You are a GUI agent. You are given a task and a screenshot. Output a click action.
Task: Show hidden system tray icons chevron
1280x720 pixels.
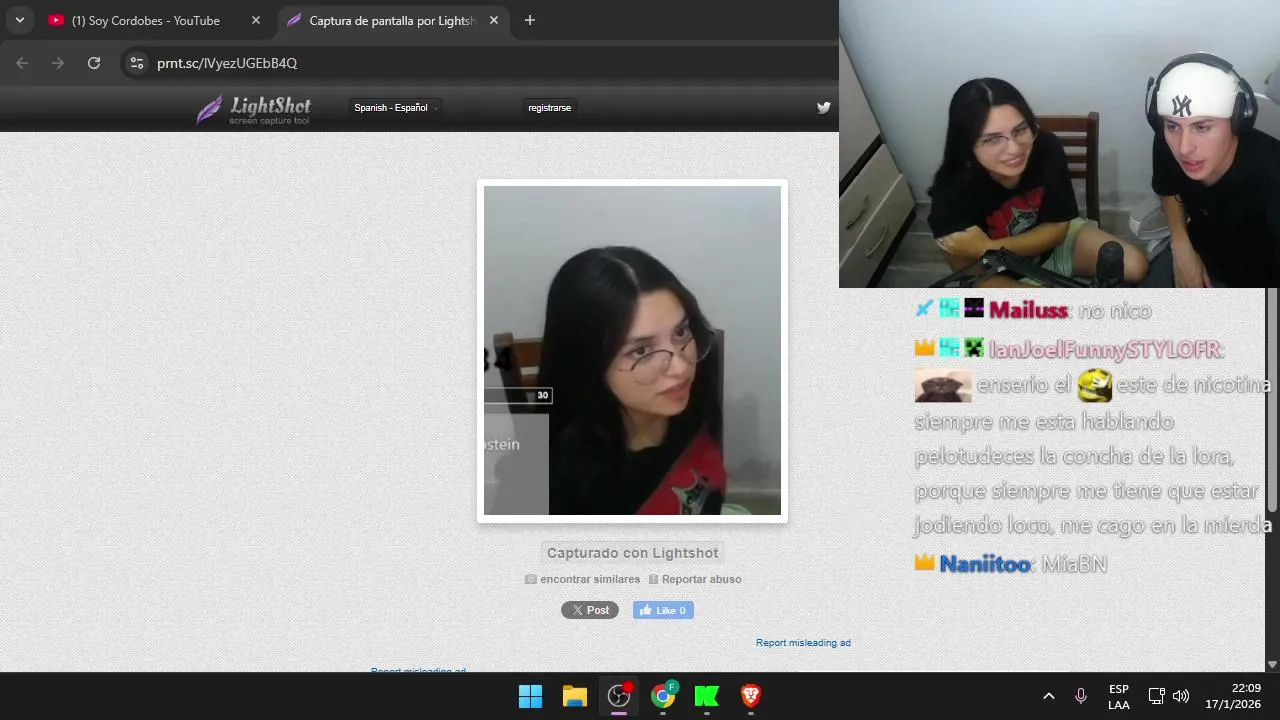pyautogui.click(x=1049, y=696)
